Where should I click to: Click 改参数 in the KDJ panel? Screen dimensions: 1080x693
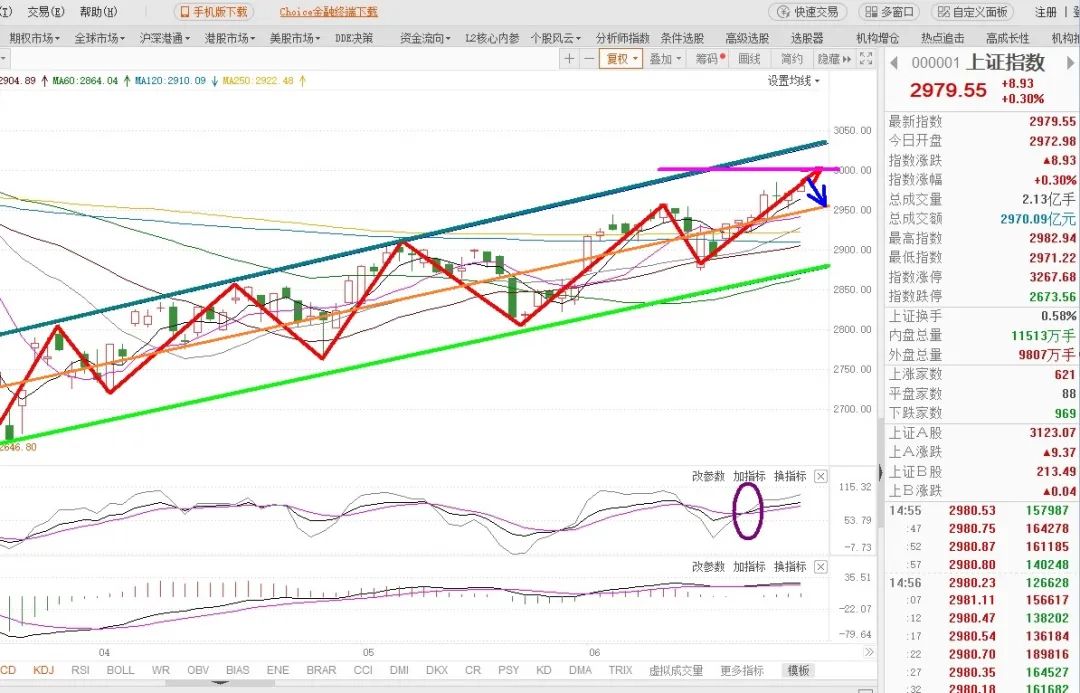pos(708,476)
